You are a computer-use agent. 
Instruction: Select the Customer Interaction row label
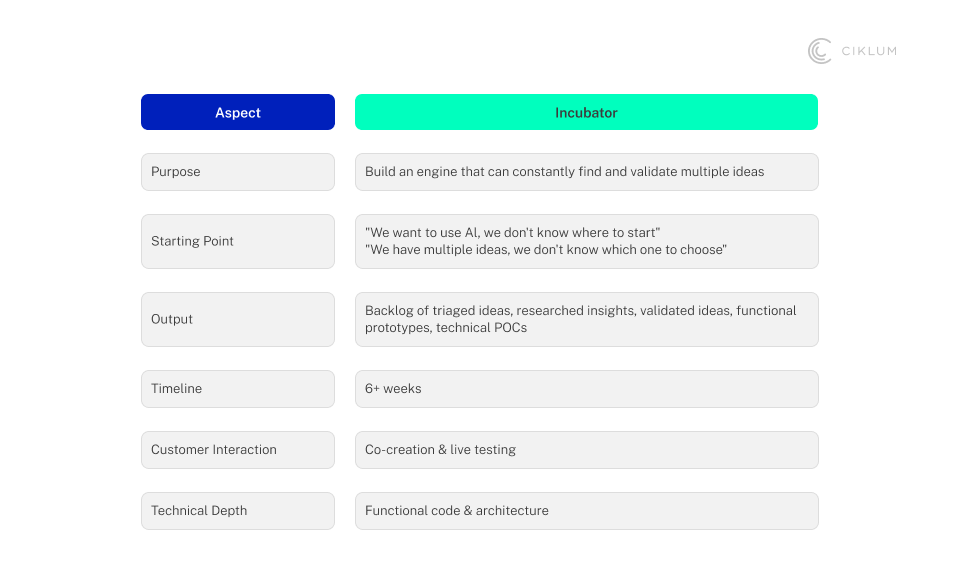pyautogui.click(x=214, y=450)
